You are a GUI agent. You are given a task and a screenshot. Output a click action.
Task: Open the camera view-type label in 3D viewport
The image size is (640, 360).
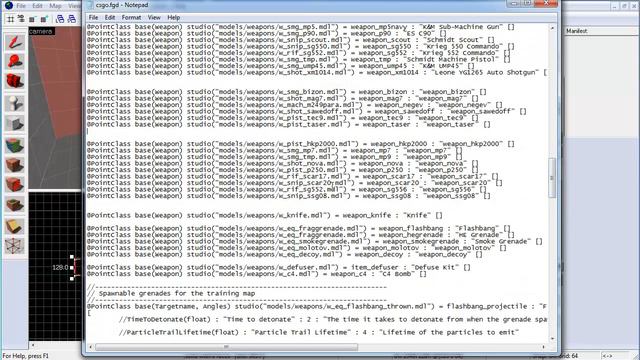pos(41,31)
